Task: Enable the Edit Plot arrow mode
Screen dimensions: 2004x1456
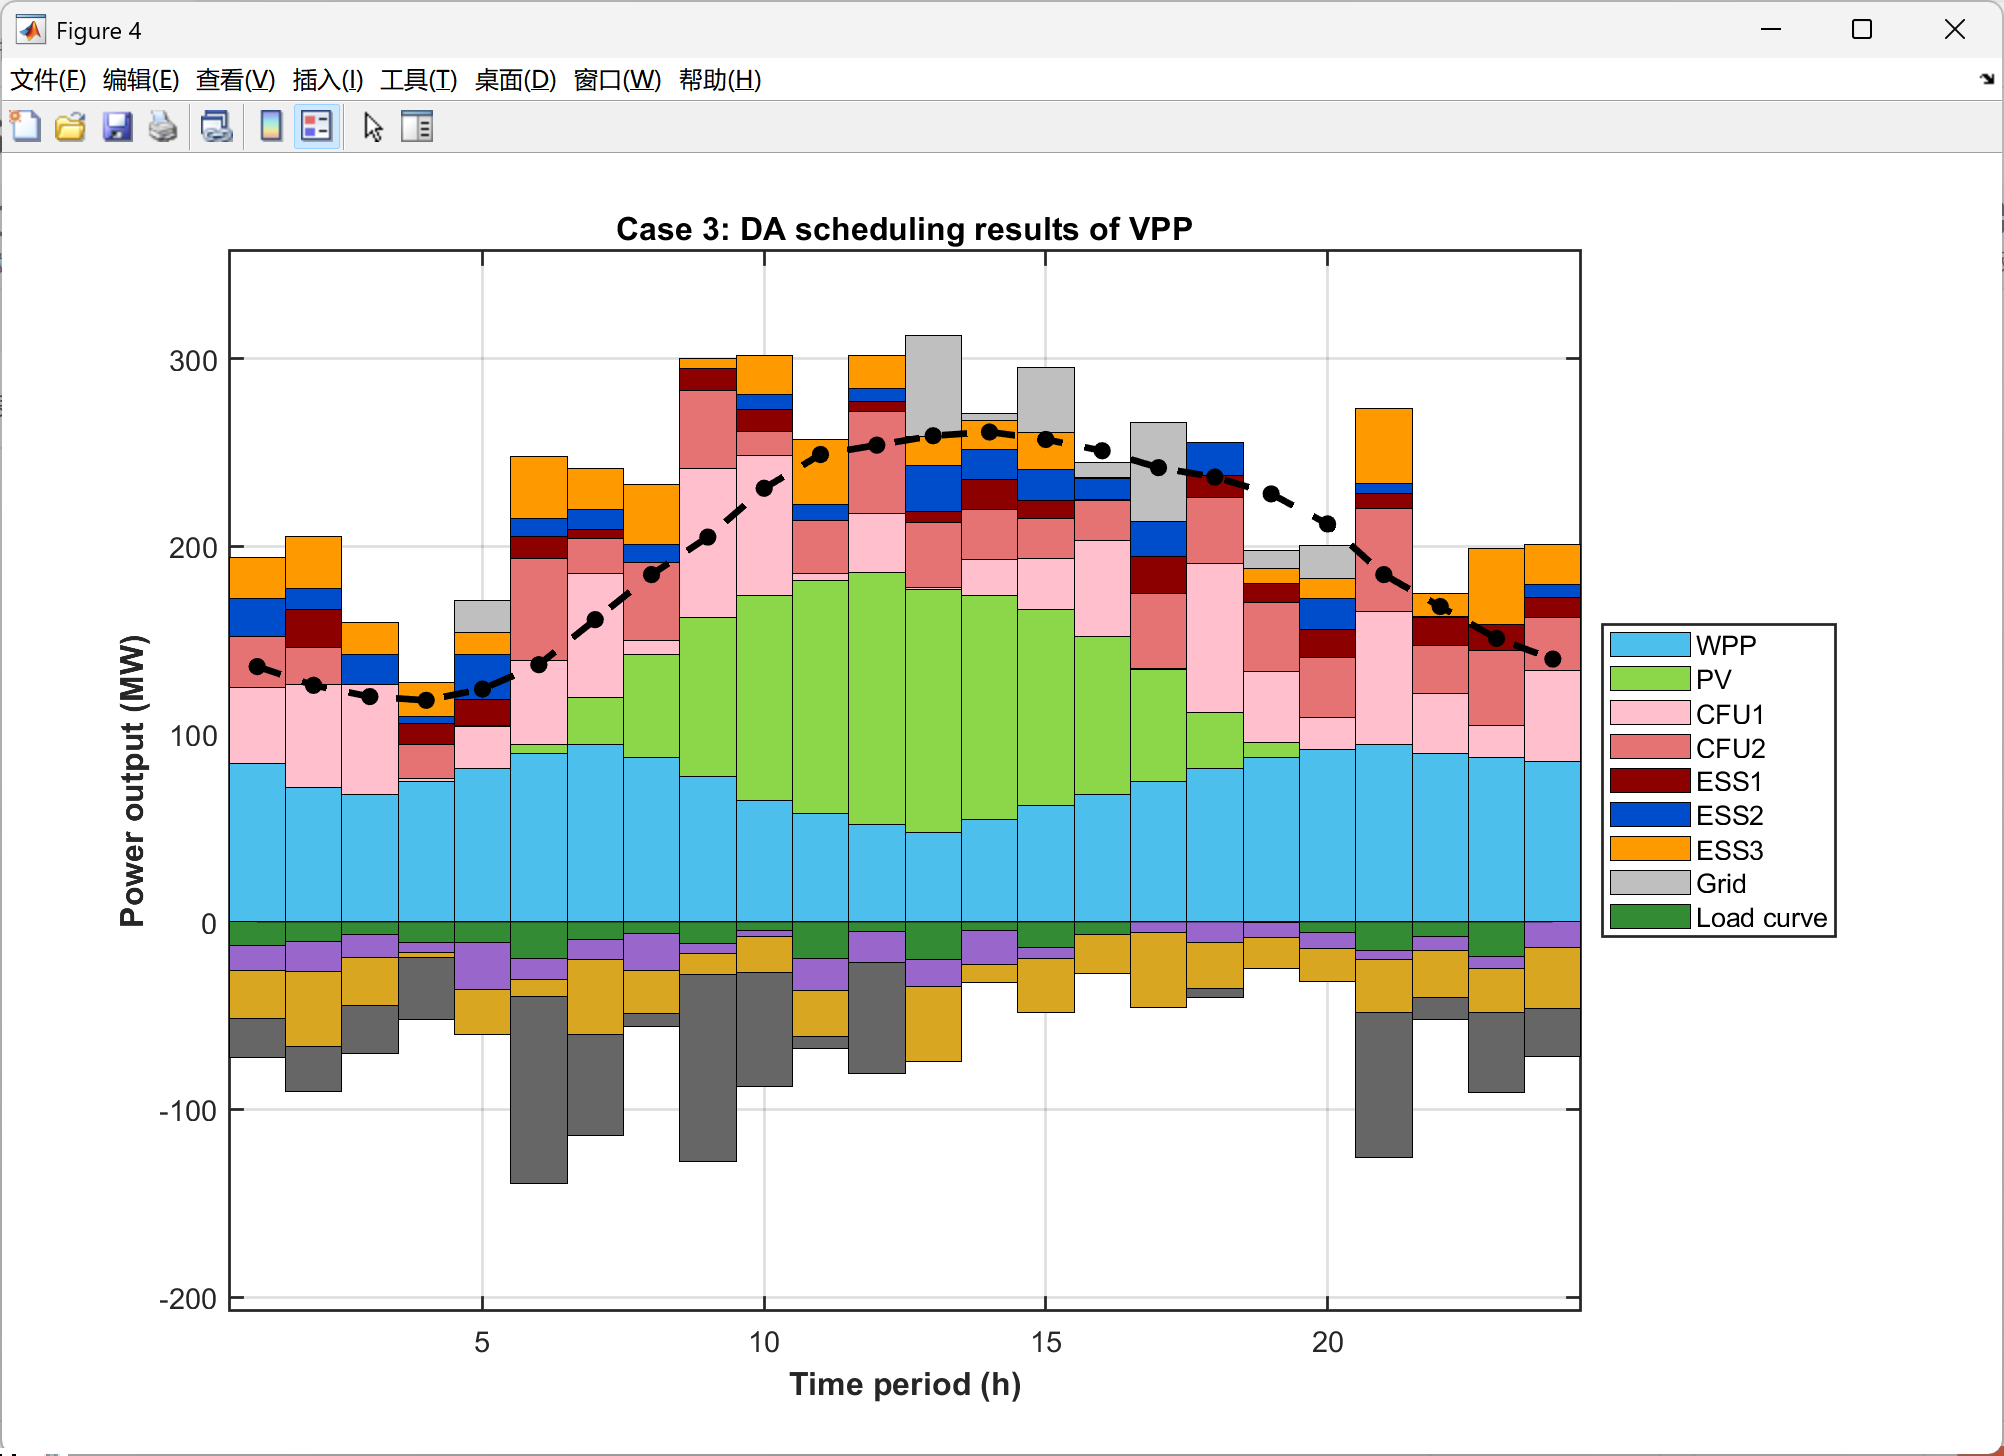Action: pos(373,127)
